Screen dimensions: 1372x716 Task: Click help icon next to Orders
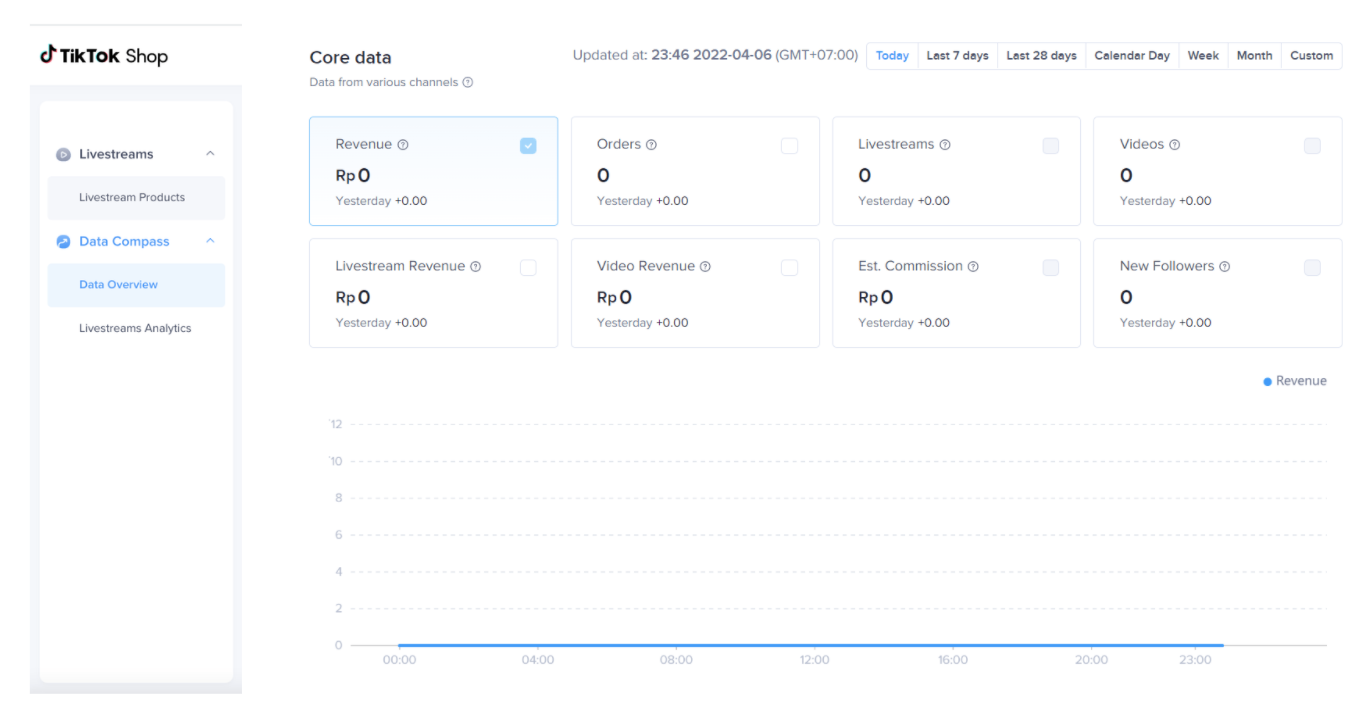[x=651, y=145]
